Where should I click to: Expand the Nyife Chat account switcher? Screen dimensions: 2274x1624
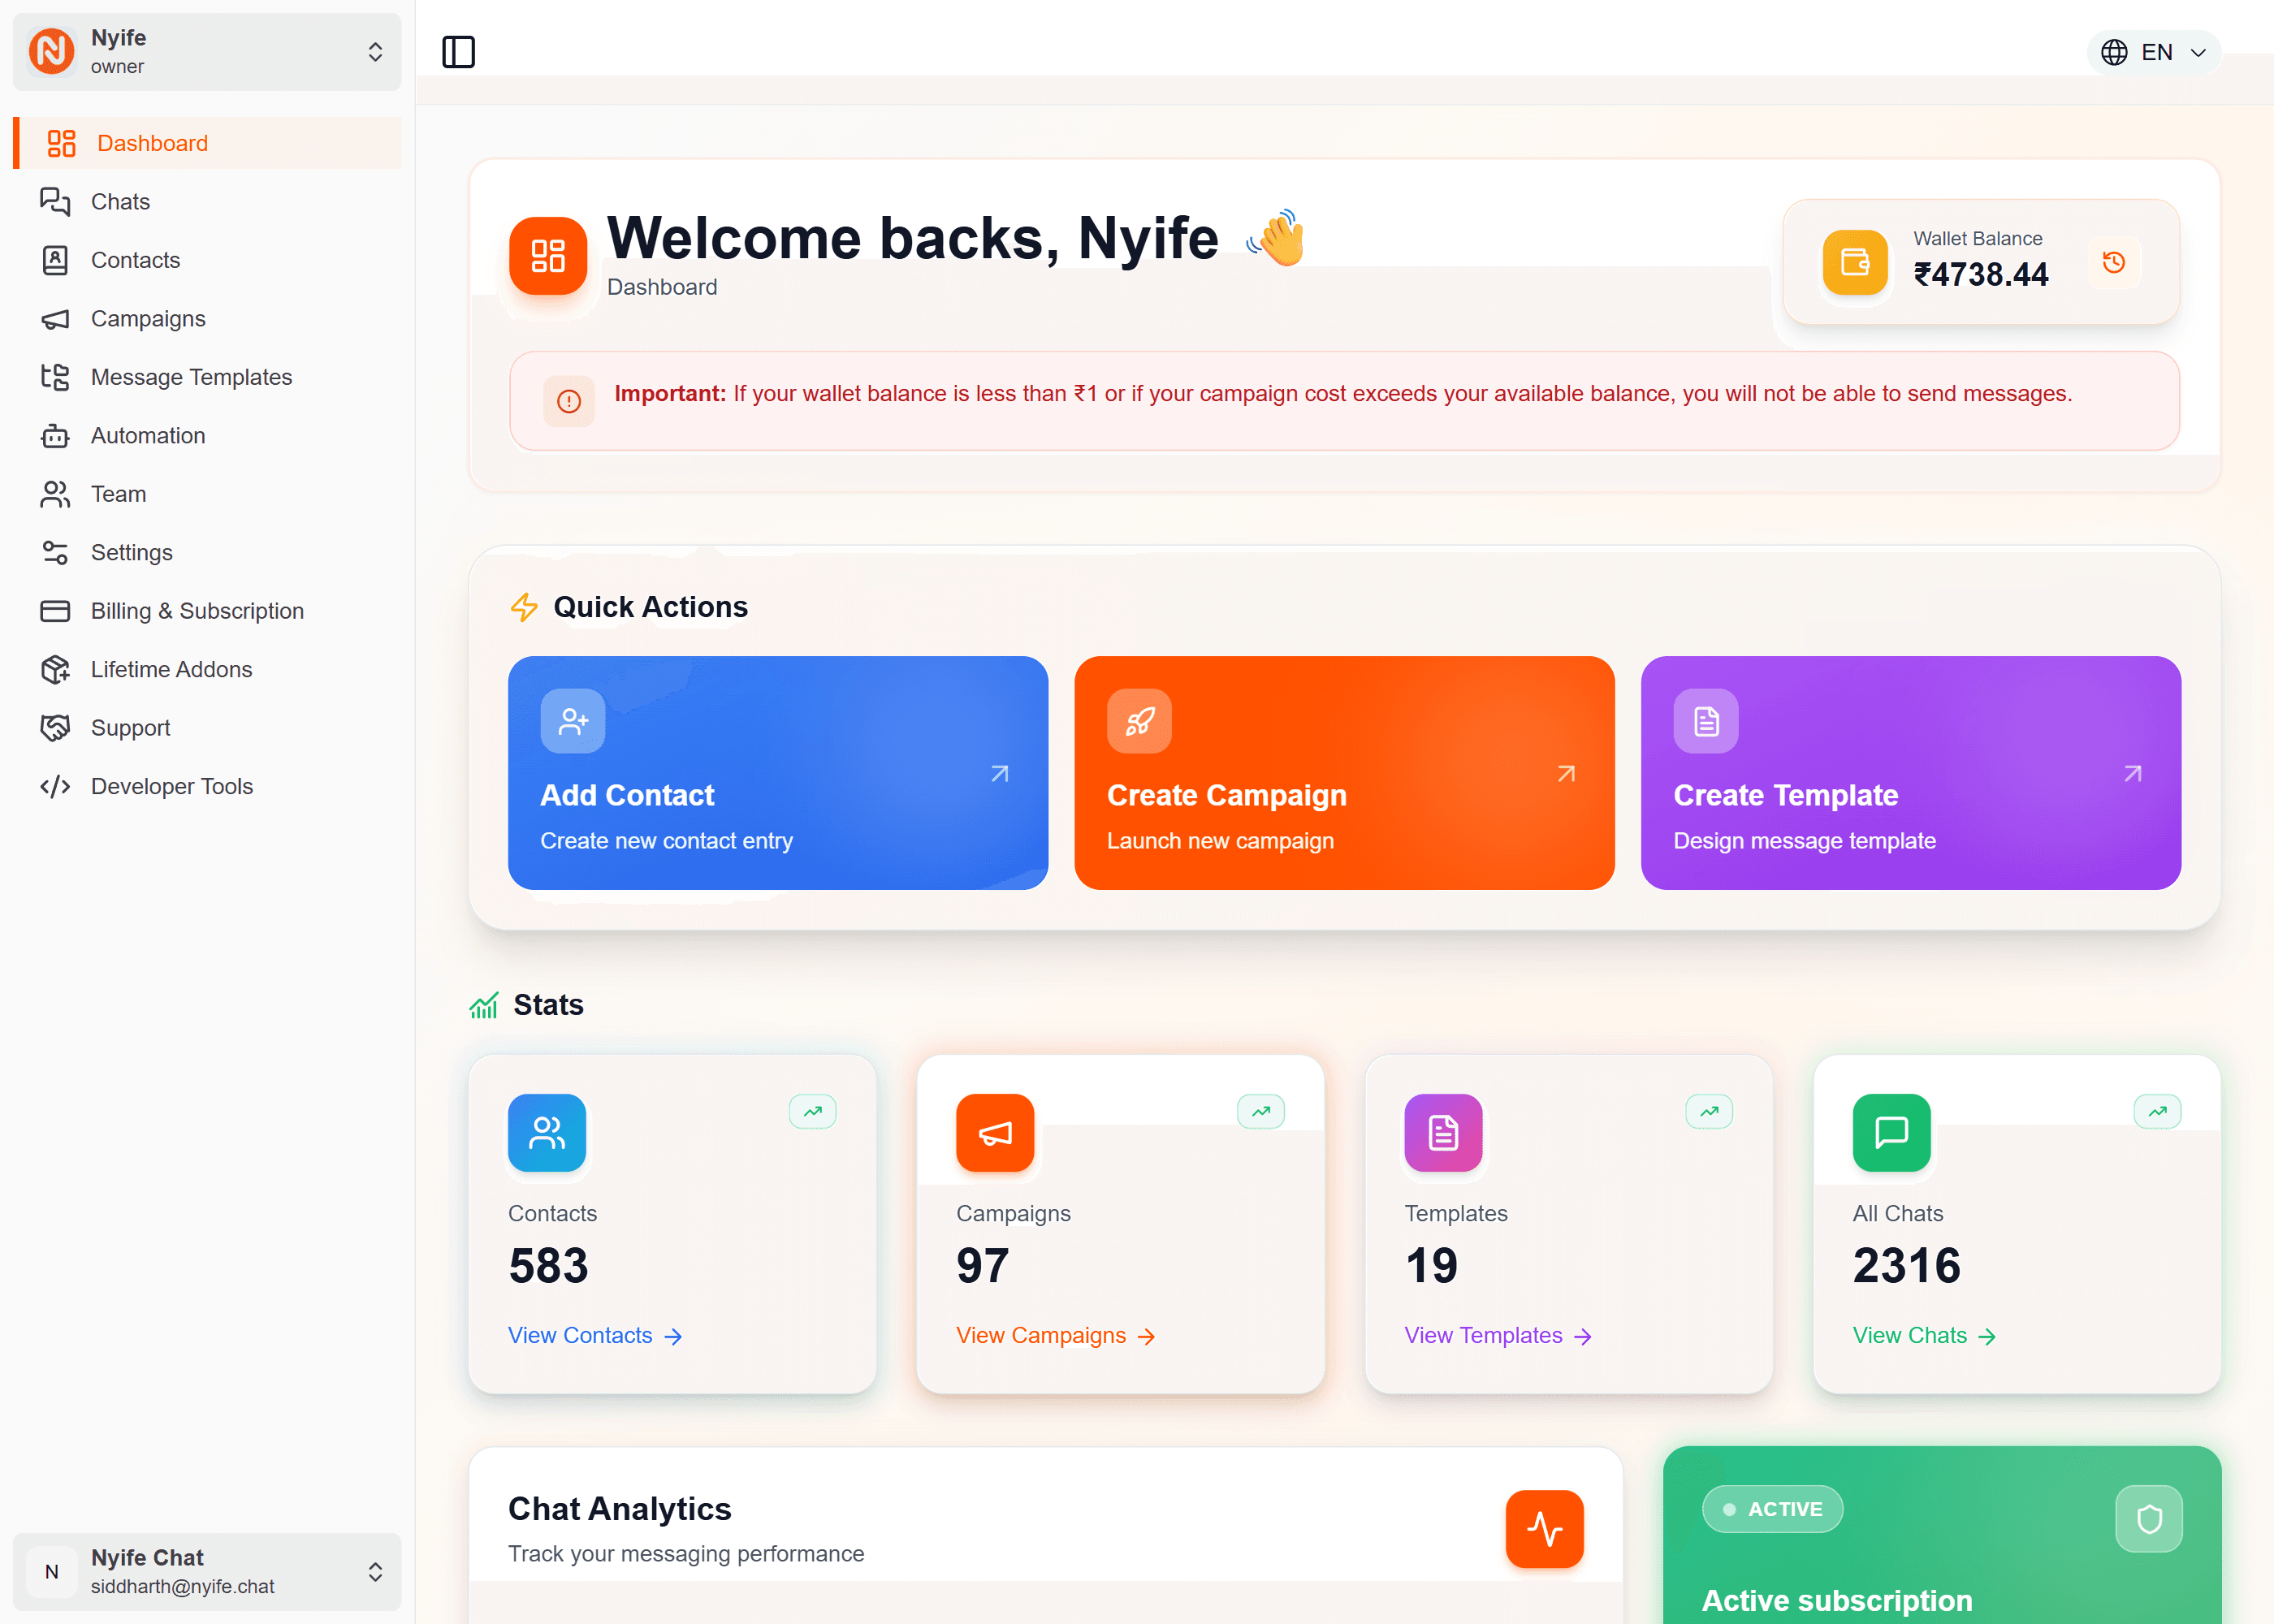pyautogui.click(x=375, y=1571)
